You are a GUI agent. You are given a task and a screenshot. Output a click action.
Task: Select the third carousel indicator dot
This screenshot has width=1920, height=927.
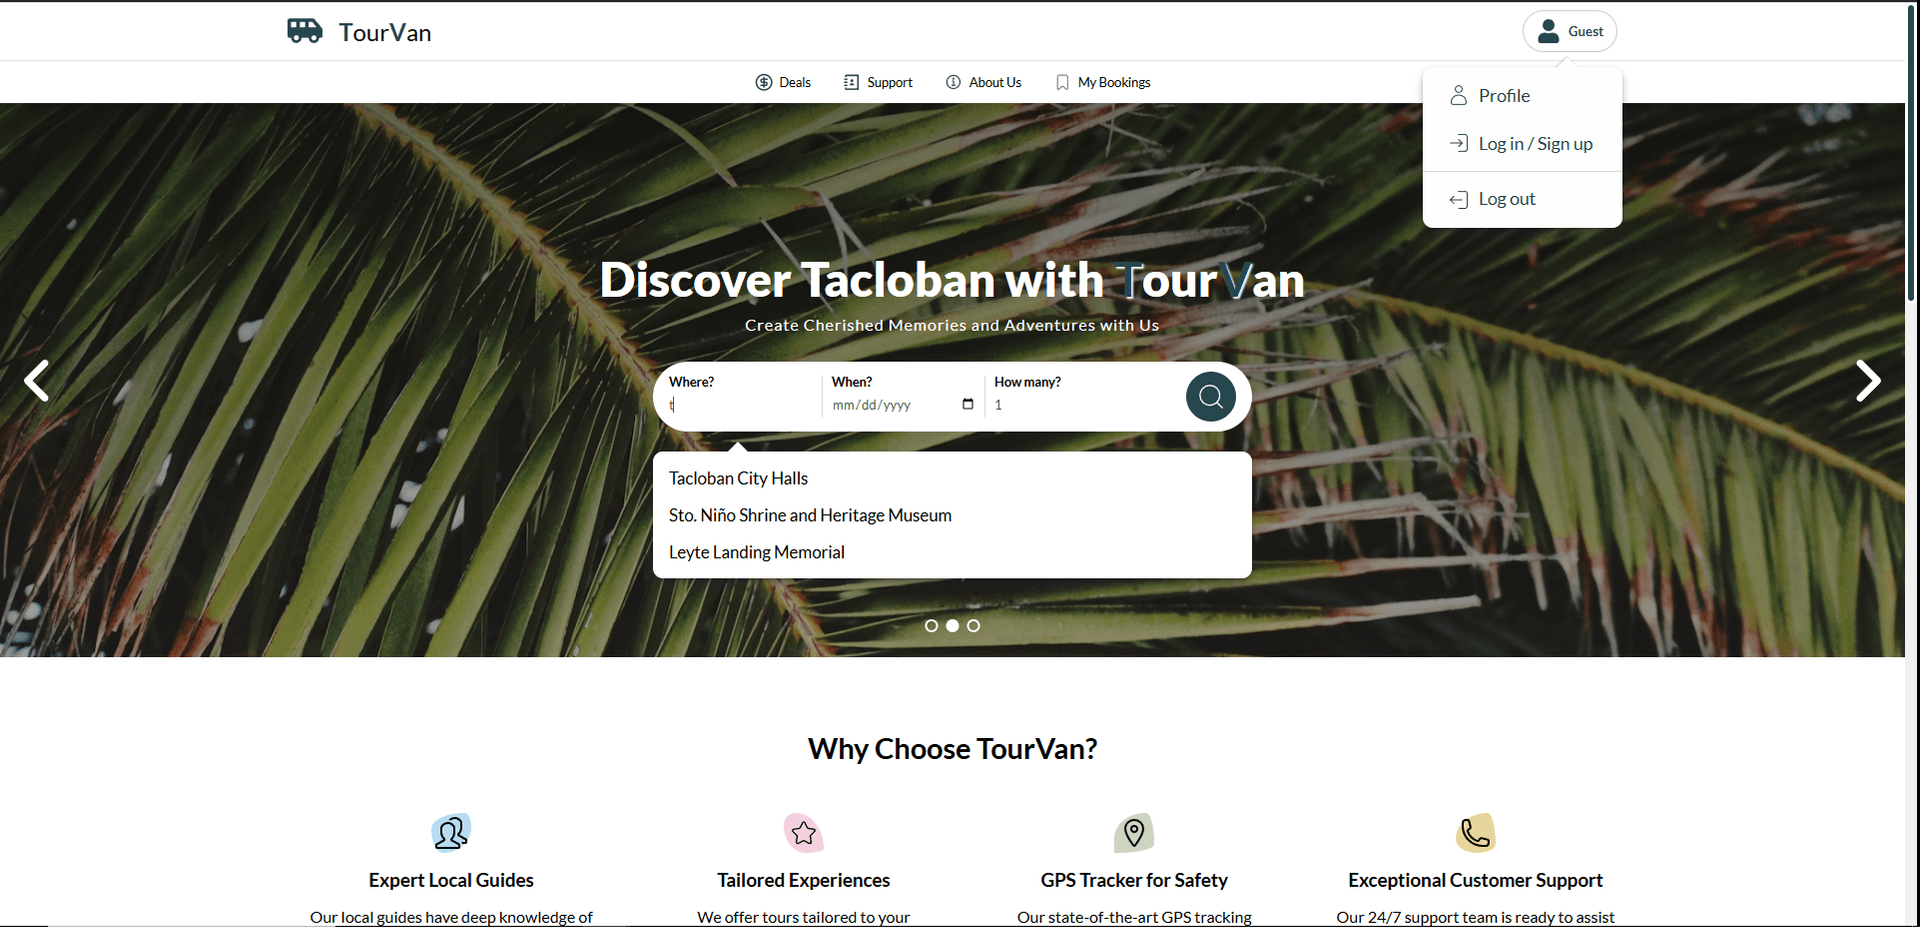coord(973,626)
